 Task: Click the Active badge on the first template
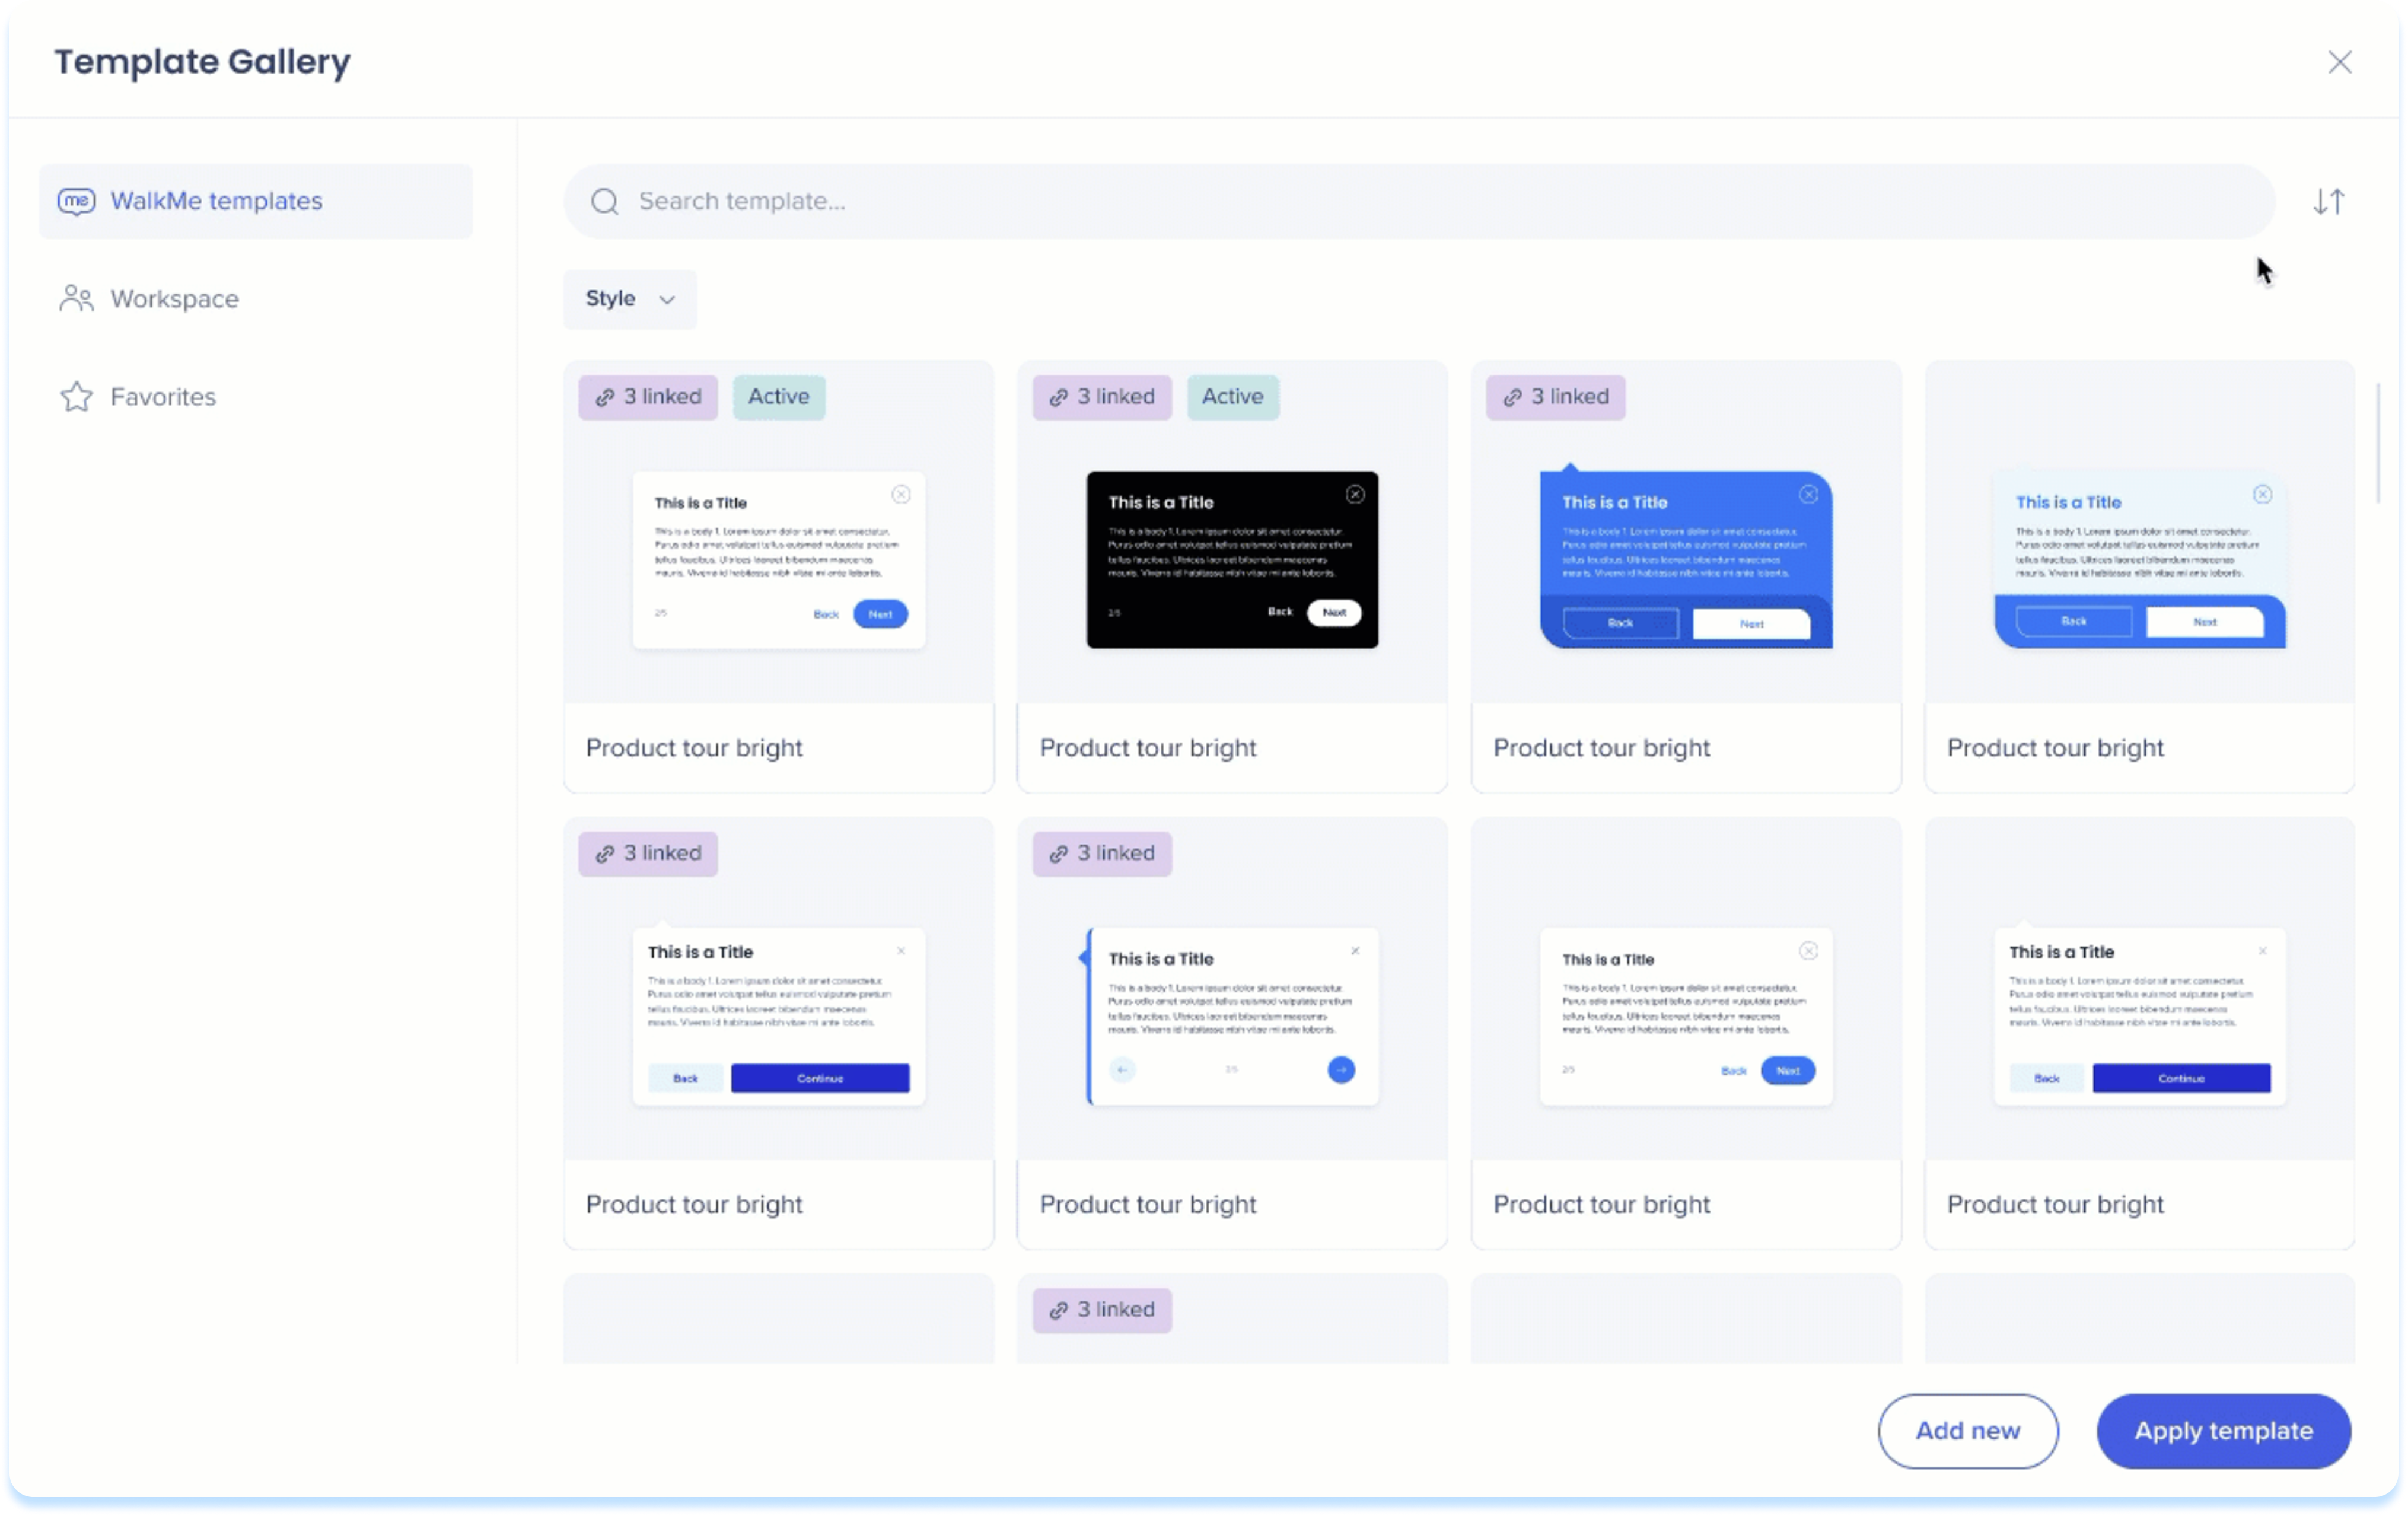click(778, 397)
